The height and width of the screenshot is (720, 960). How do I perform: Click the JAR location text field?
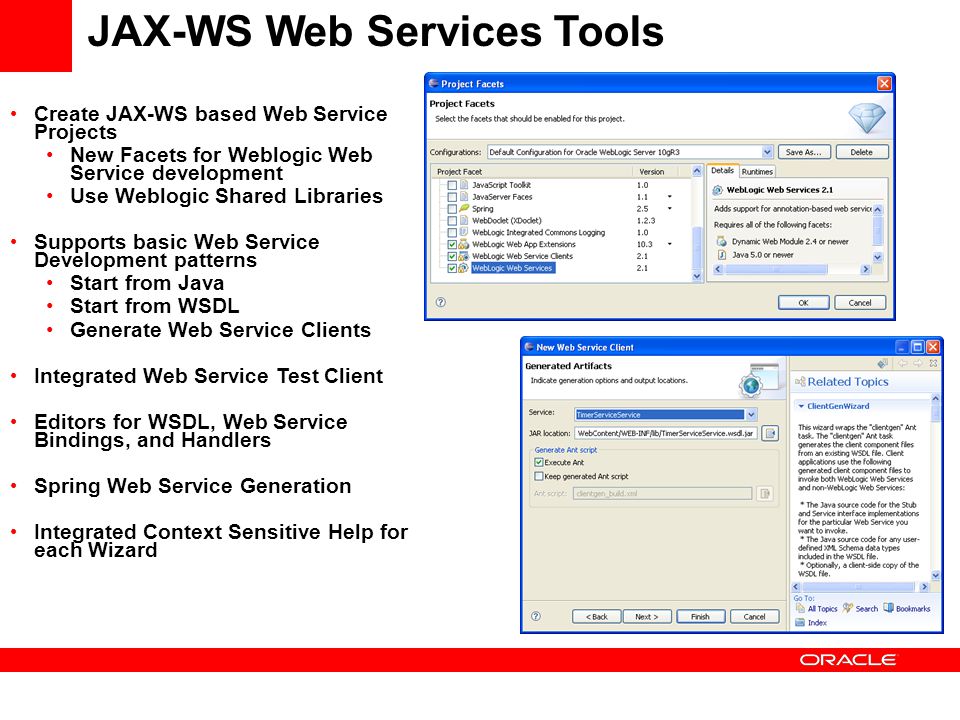coord(666,433)
